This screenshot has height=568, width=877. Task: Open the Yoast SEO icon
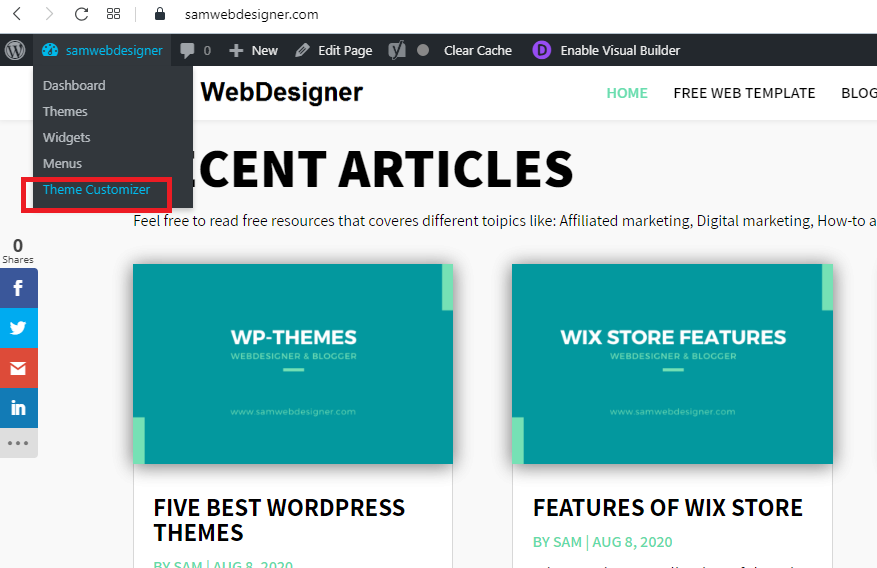(x=397, y=50)
